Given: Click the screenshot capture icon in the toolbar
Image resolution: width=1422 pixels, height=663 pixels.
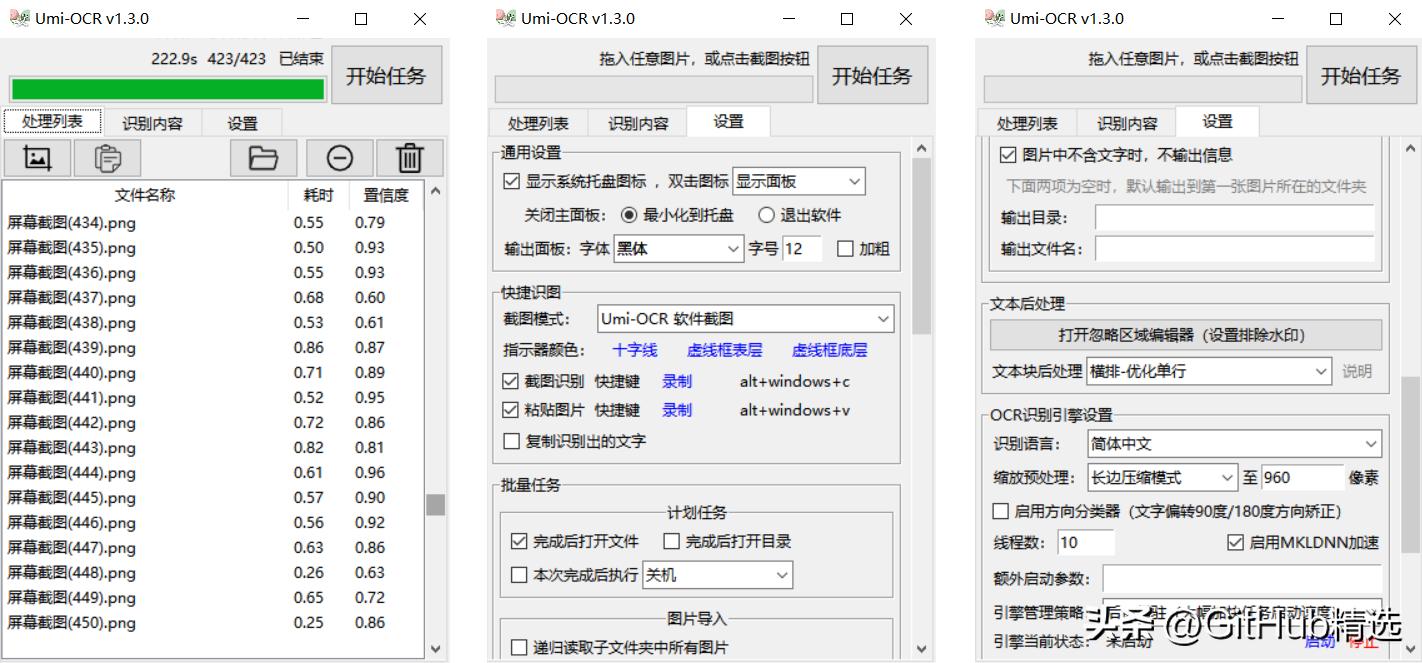Looking at the screenshot, I should 37,157.
